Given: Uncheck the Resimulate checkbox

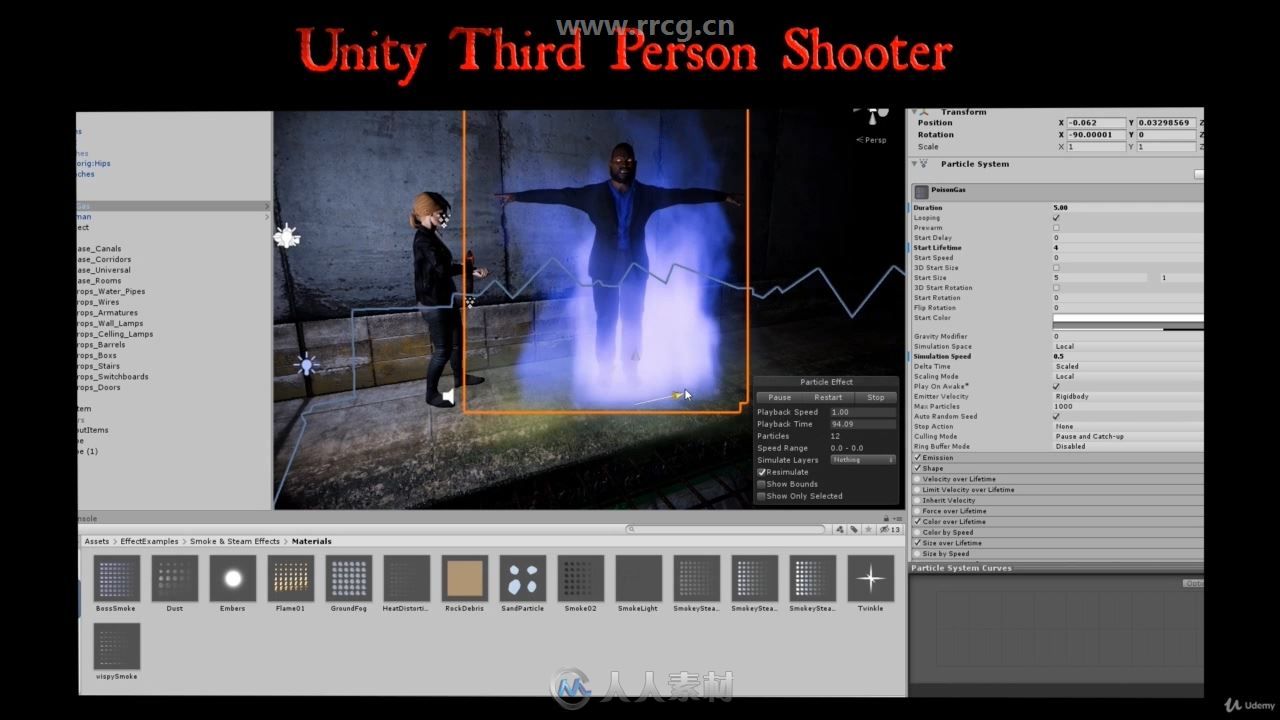Looking at the screenshot, I should 761,472.
